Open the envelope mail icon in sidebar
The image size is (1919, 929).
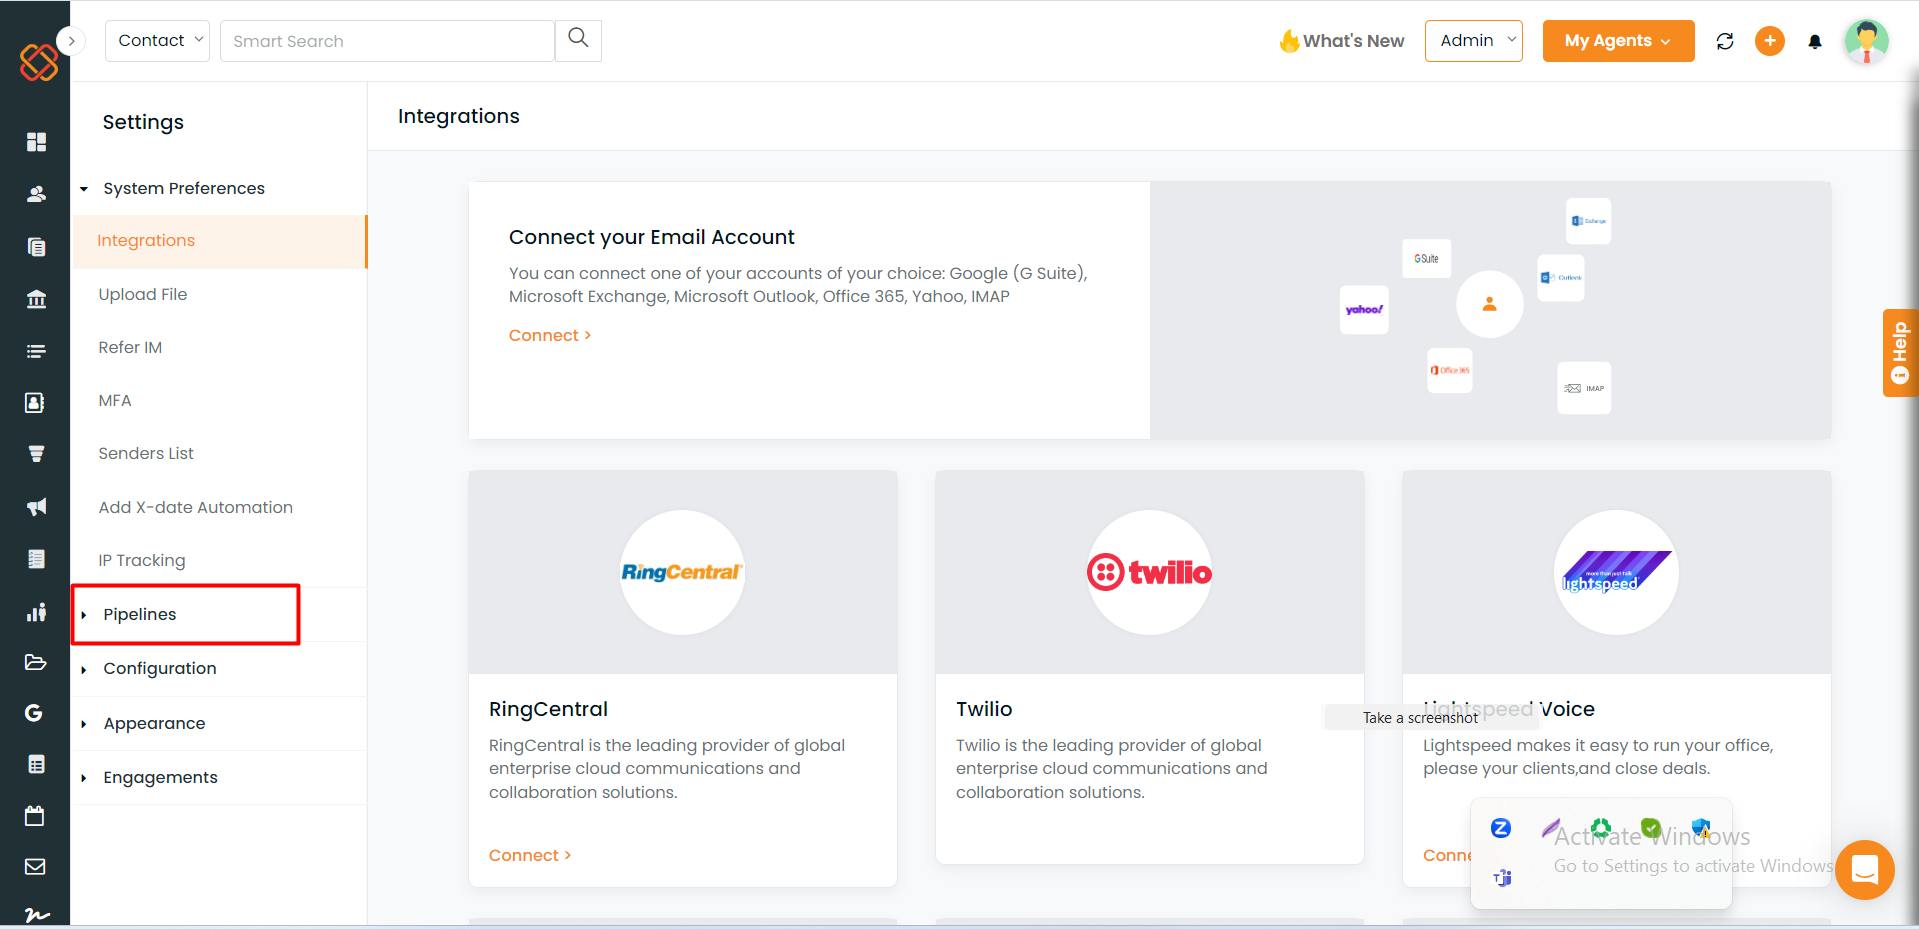[35, 867]
